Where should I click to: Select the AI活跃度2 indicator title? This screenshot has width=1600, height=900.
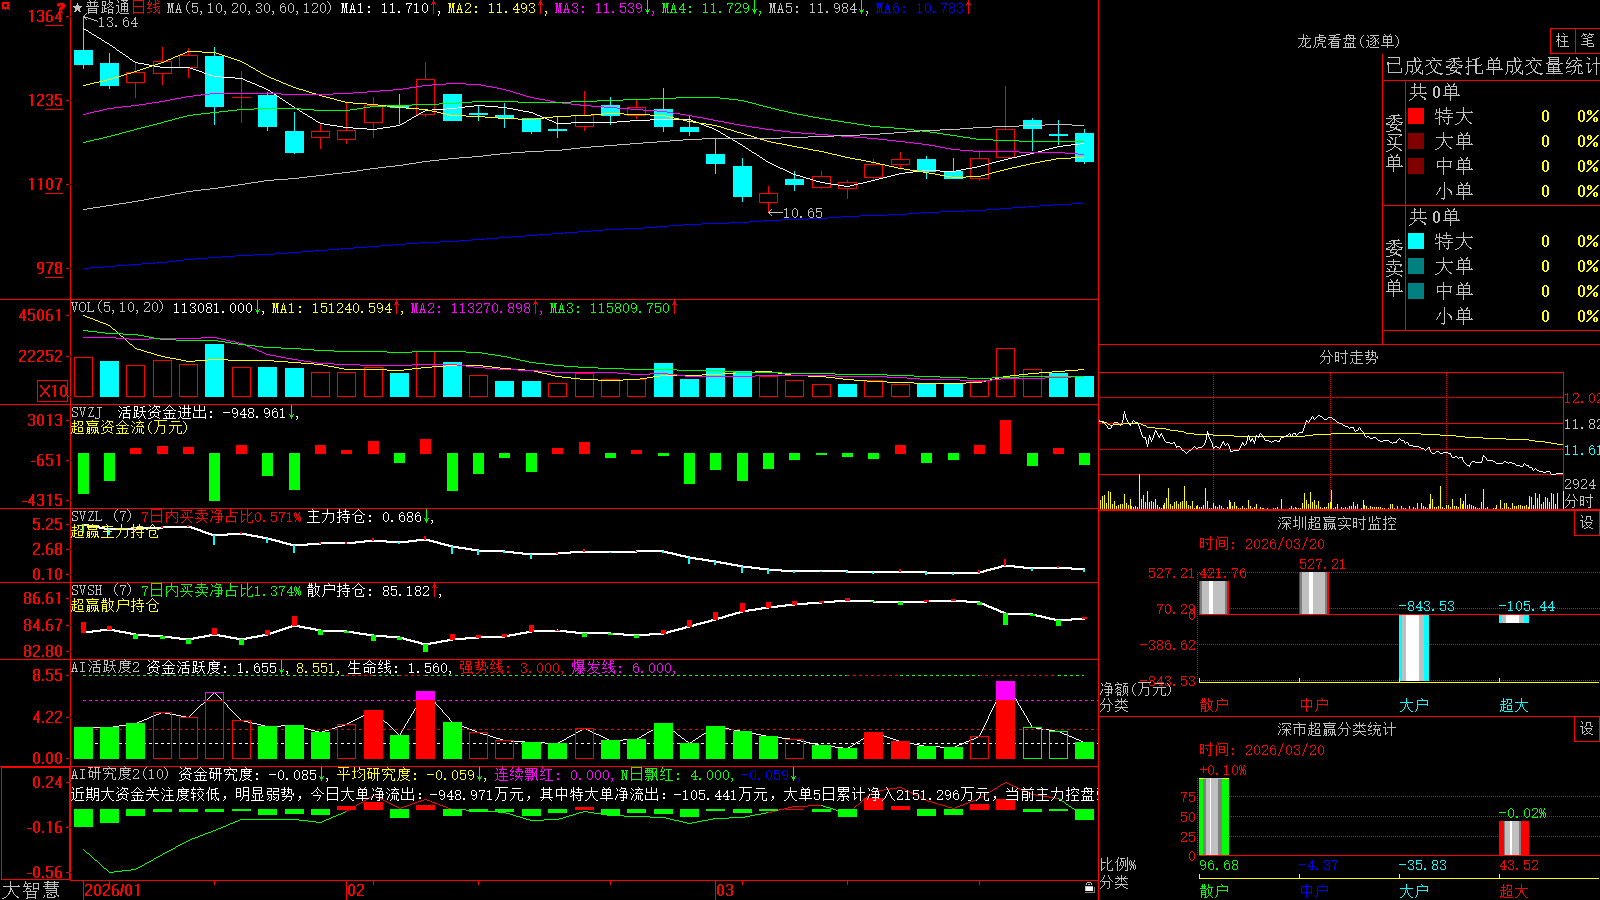tap(105, 668)
